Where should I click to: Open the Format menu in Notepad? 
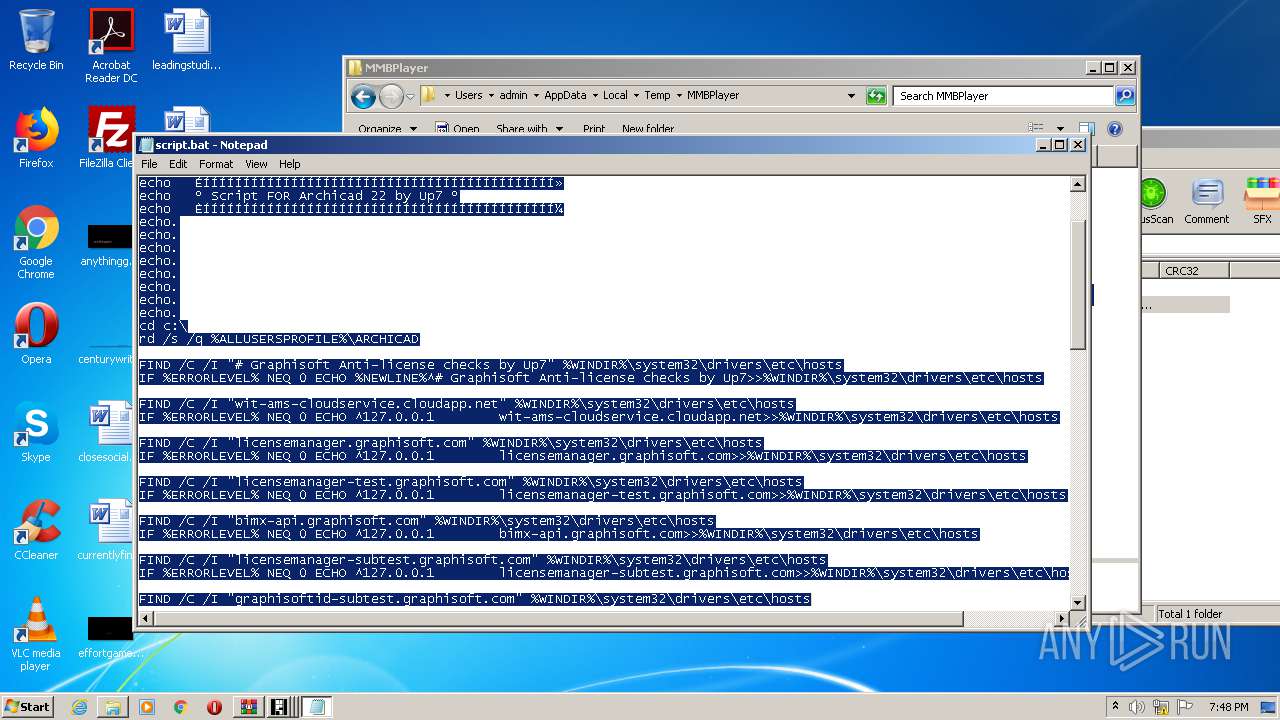[216, 164]
